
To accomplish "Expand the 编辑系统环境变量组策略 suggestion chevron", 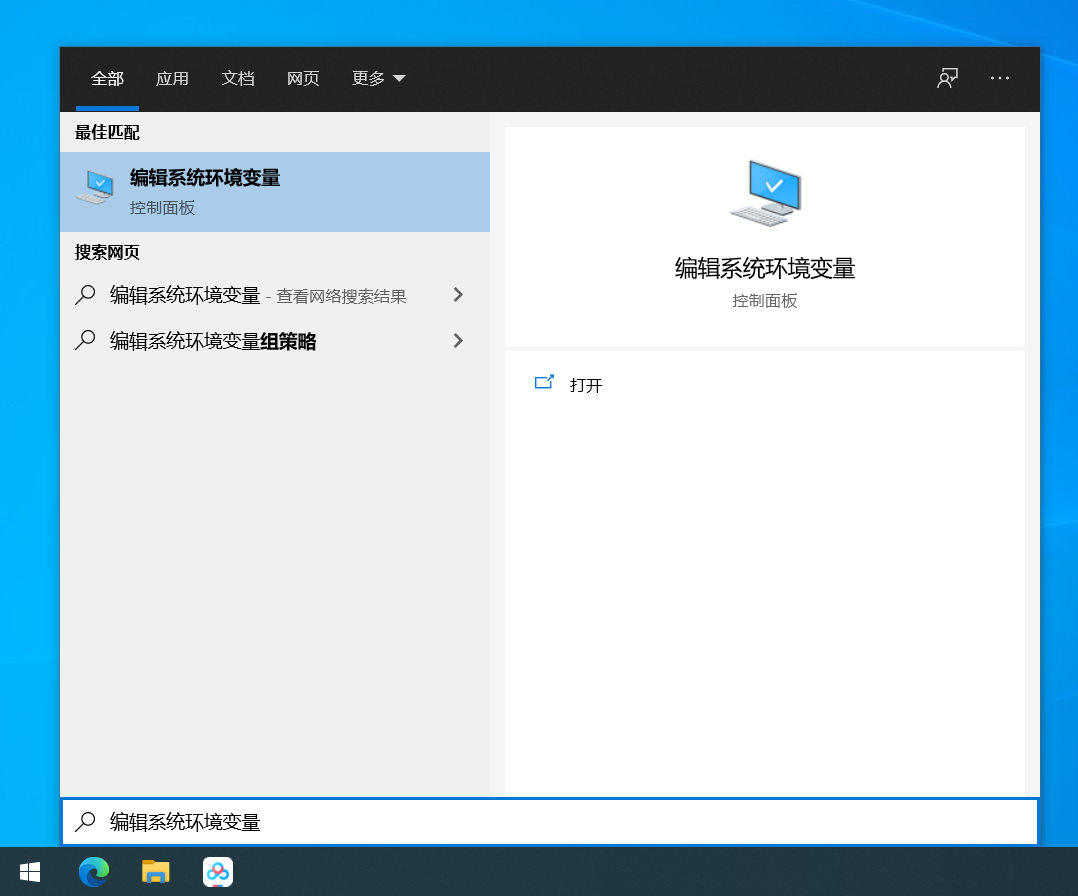I will tap(458, 341).
